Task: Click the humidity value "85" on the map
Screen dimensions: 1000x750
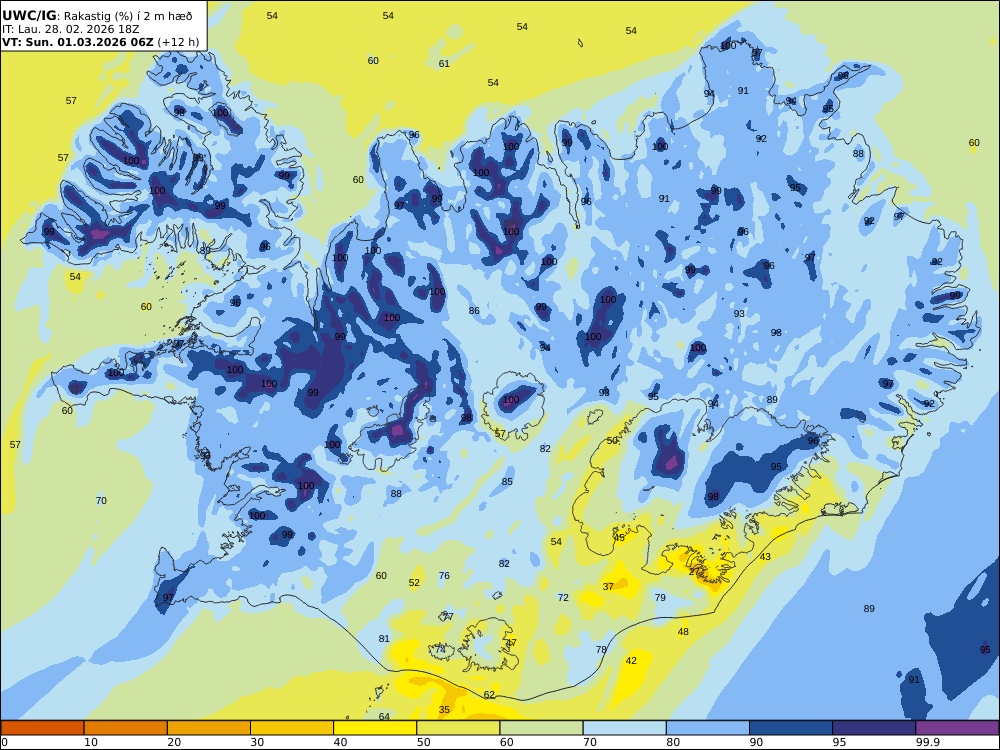Action: [507, 482]
